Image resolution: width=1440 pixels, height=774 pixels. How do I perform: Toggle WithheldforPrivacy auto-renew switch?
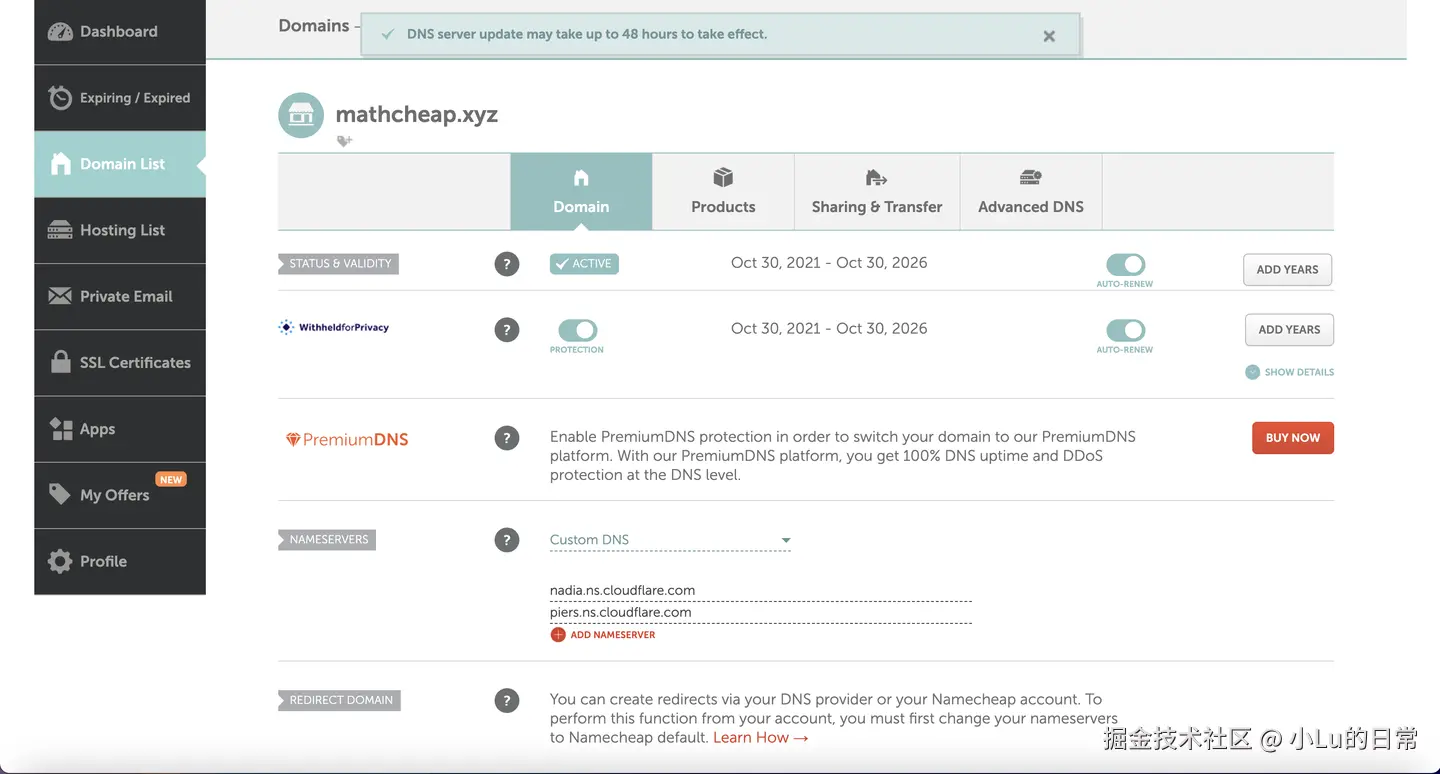1125,330
